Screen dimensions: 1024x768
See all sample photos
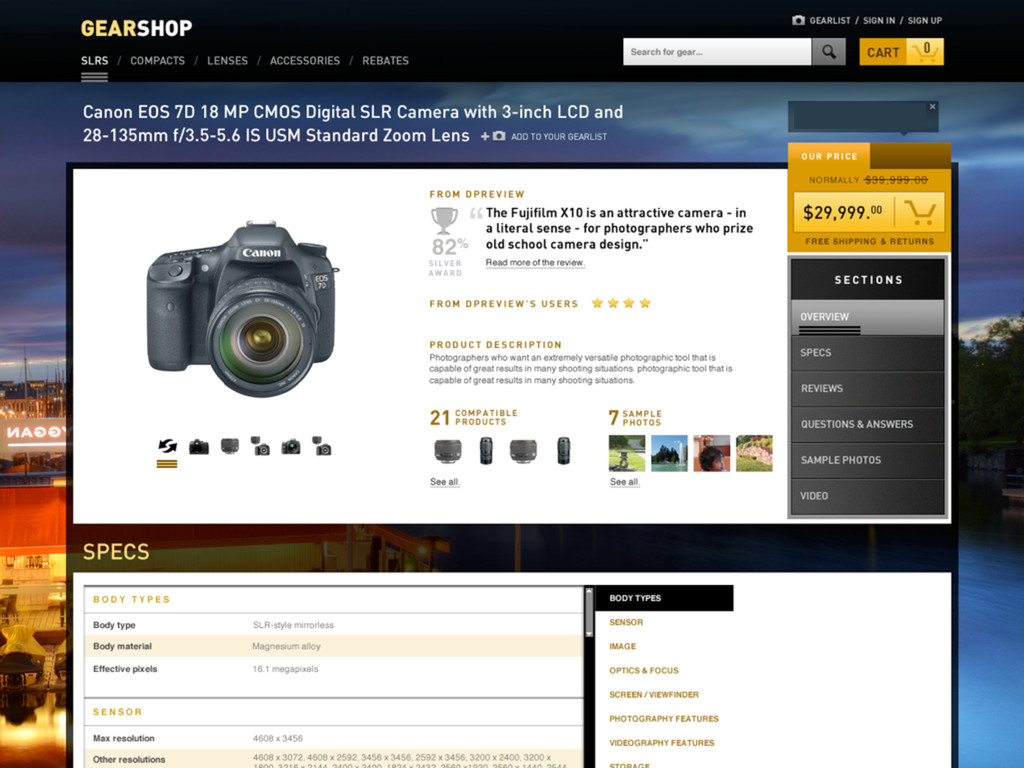[x=624, y=482]
